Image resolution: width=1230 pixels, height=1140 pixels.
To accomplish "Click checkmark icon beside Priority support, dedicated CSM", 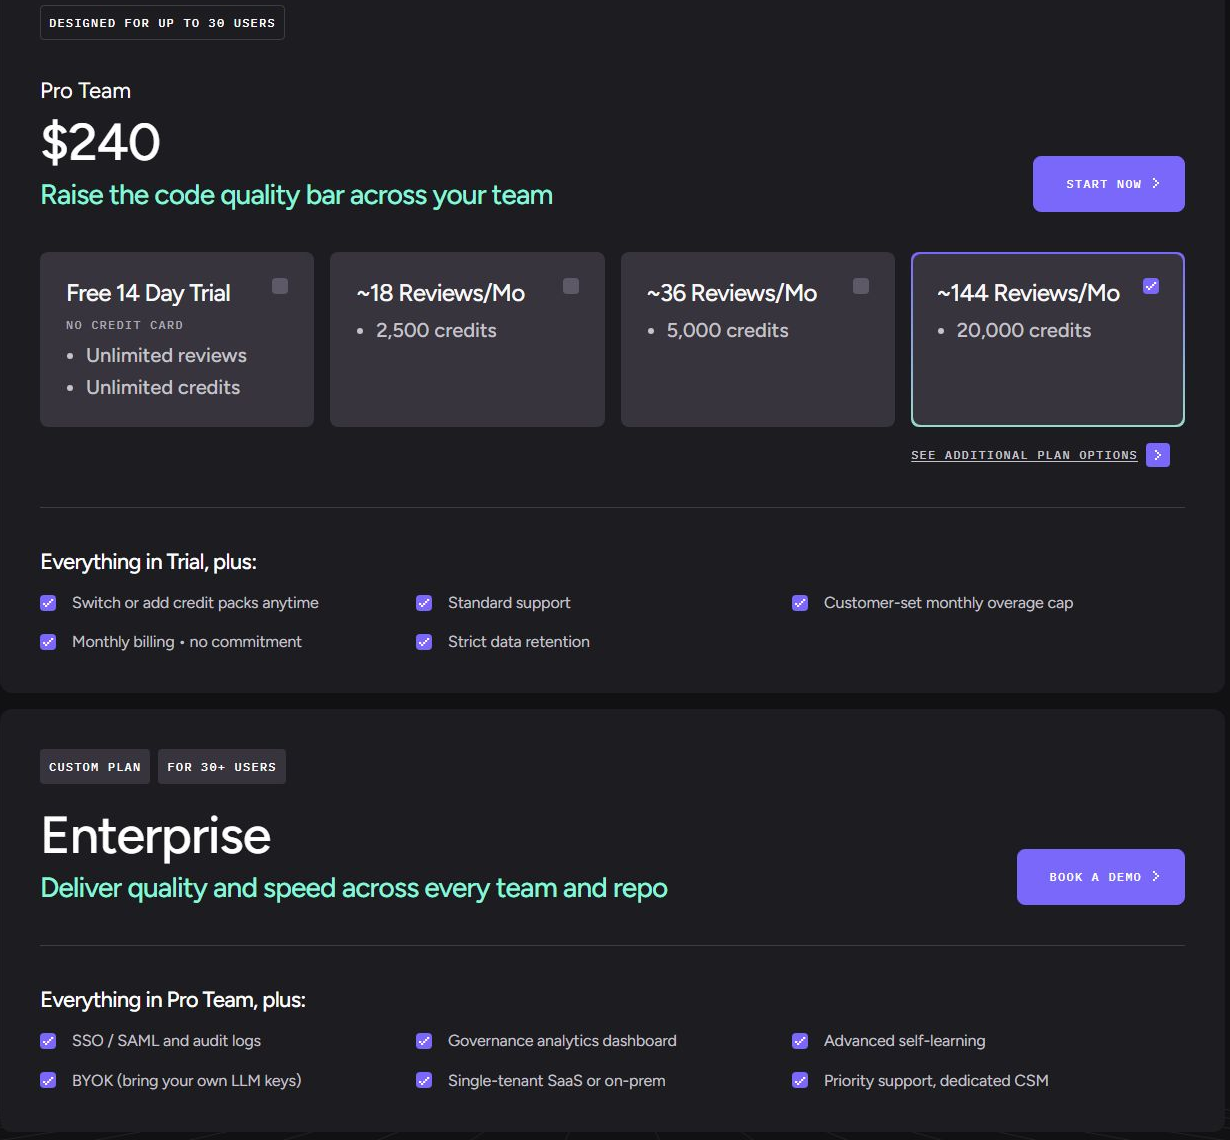I will pos(800,1080).
